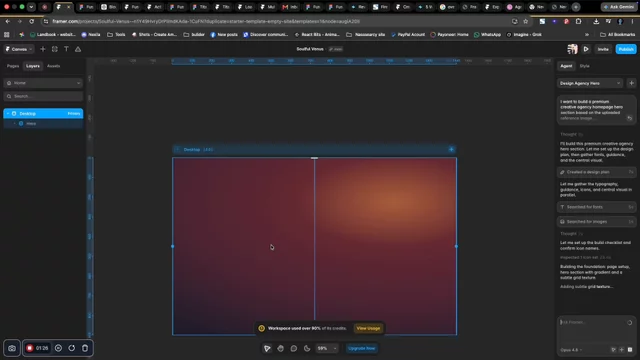Click the Ask Gemini button
The image size is (640, 360).
619,7
